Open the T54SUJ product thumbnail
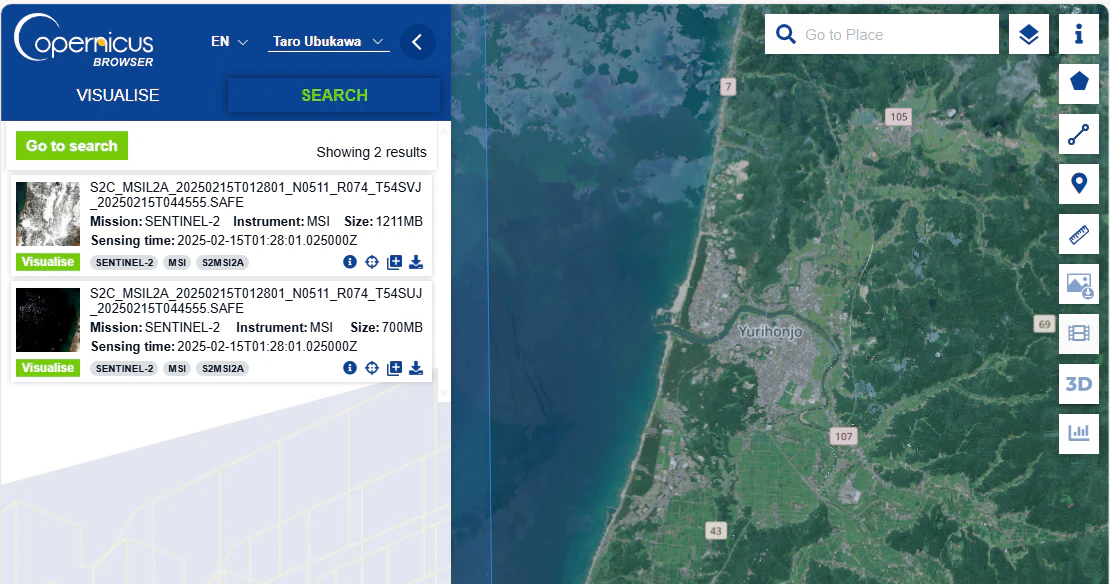 48,320
